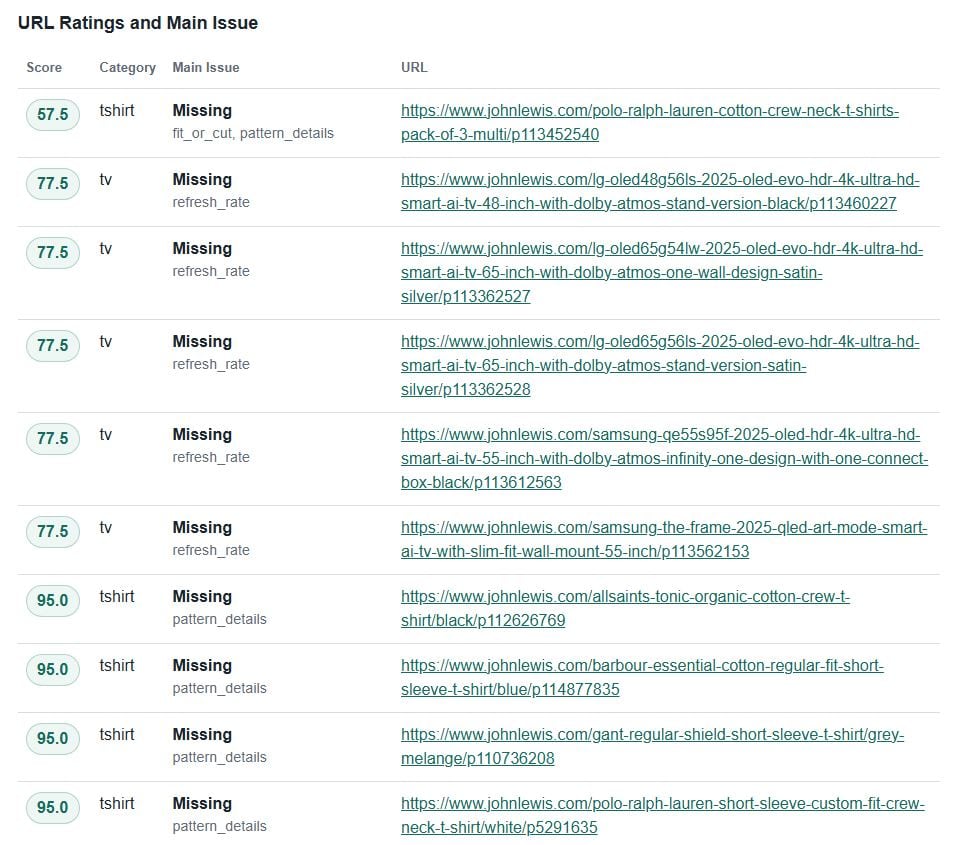Click the Score column header
The image size is (957, 845).
pos(44,67)
